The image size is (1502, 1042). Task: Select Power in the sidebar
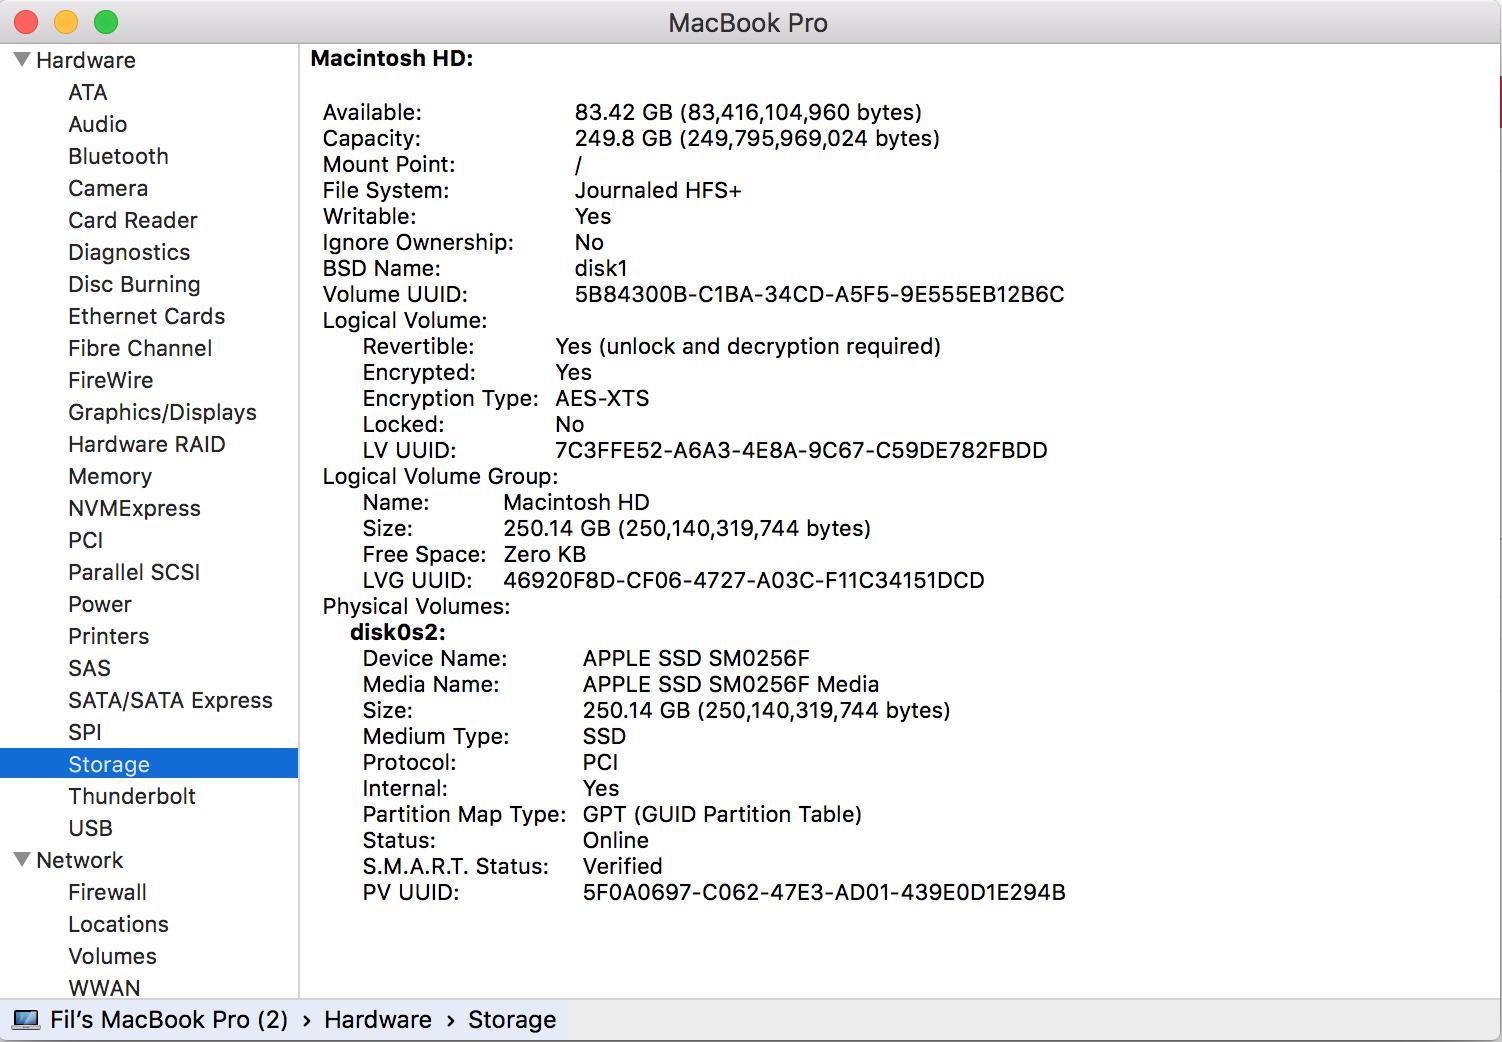pos(100,604)
